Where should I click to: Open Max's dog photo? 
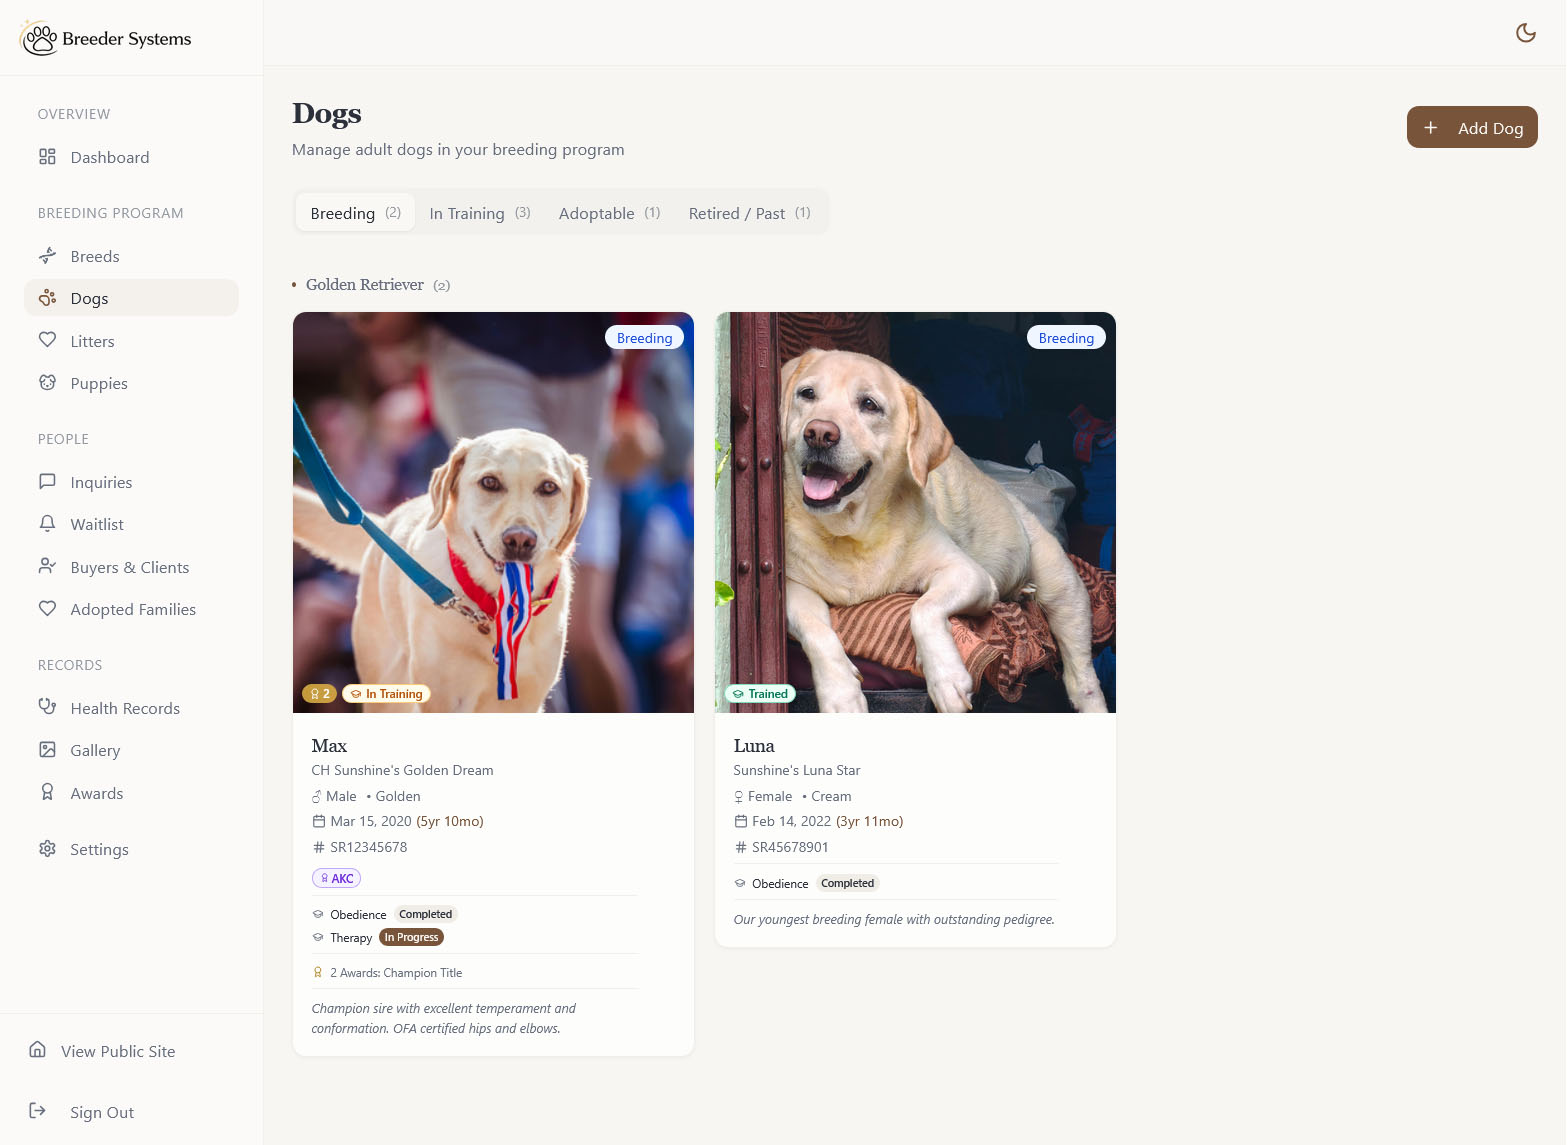click(x=493, y=512)
